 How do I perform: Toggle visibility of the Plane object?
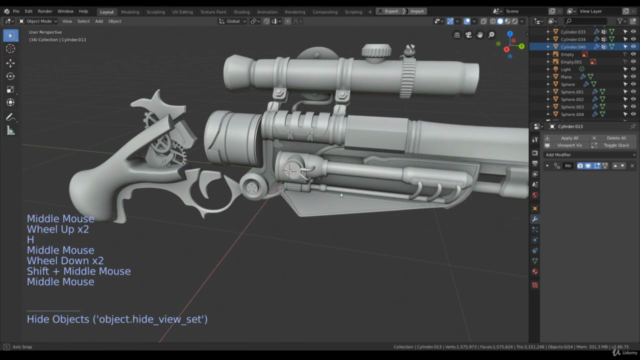tap(633, 77)
